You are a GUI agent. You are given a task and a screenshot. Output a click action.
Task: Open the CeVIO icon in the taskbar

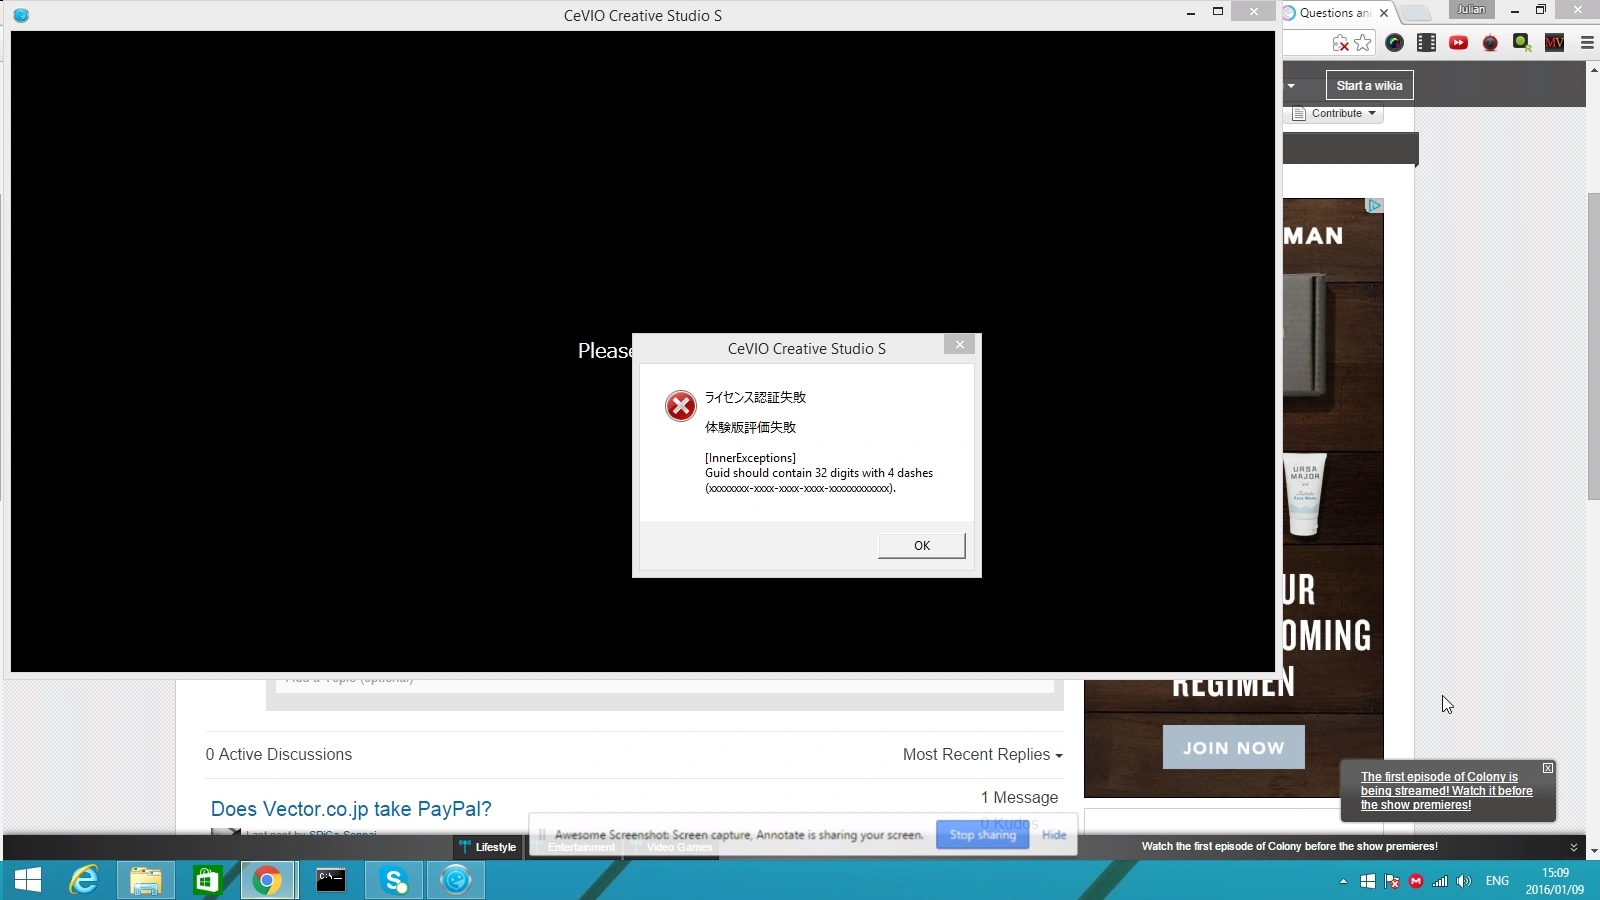456,880
